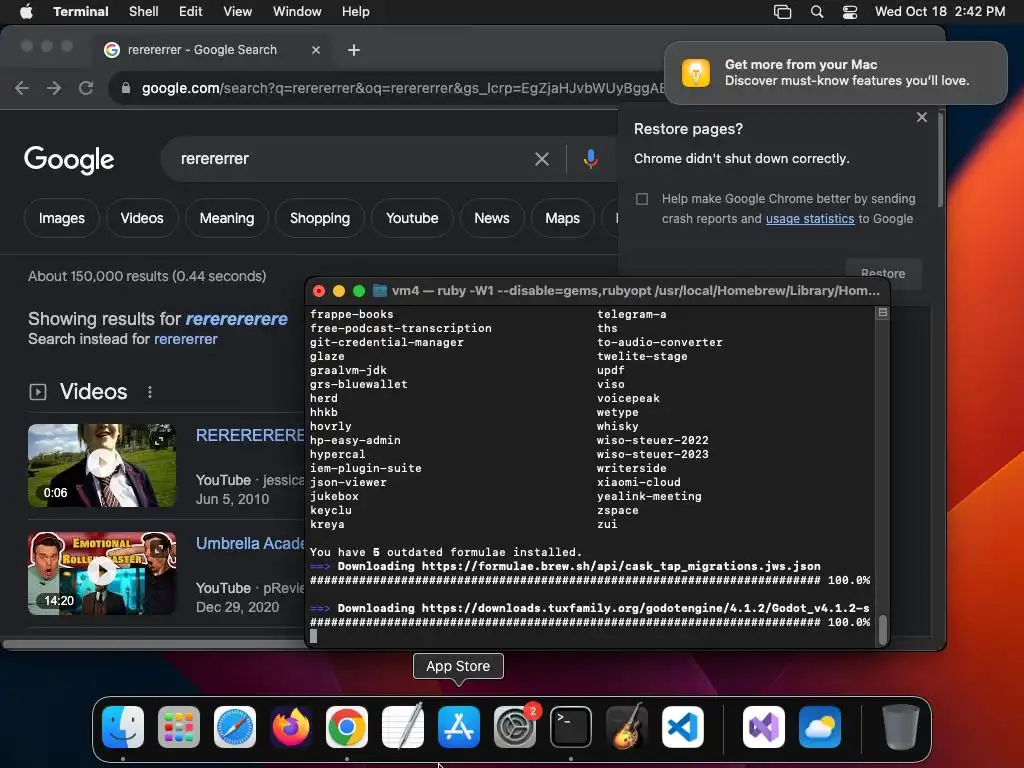This screenshot has width=1024, height=768.
Task: Click the voice search microphone icon
Action: pos(590,159)
